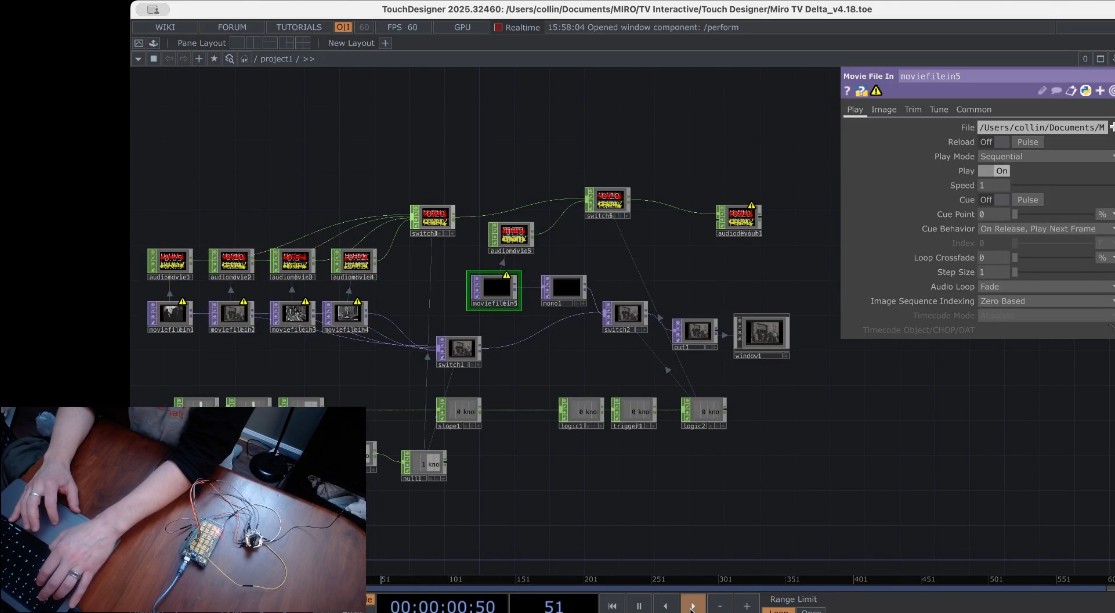Image resolution: width=1115 pixels, height=613 pixels.
Task: Open operator help question mark icon
Action: [847, 91]
